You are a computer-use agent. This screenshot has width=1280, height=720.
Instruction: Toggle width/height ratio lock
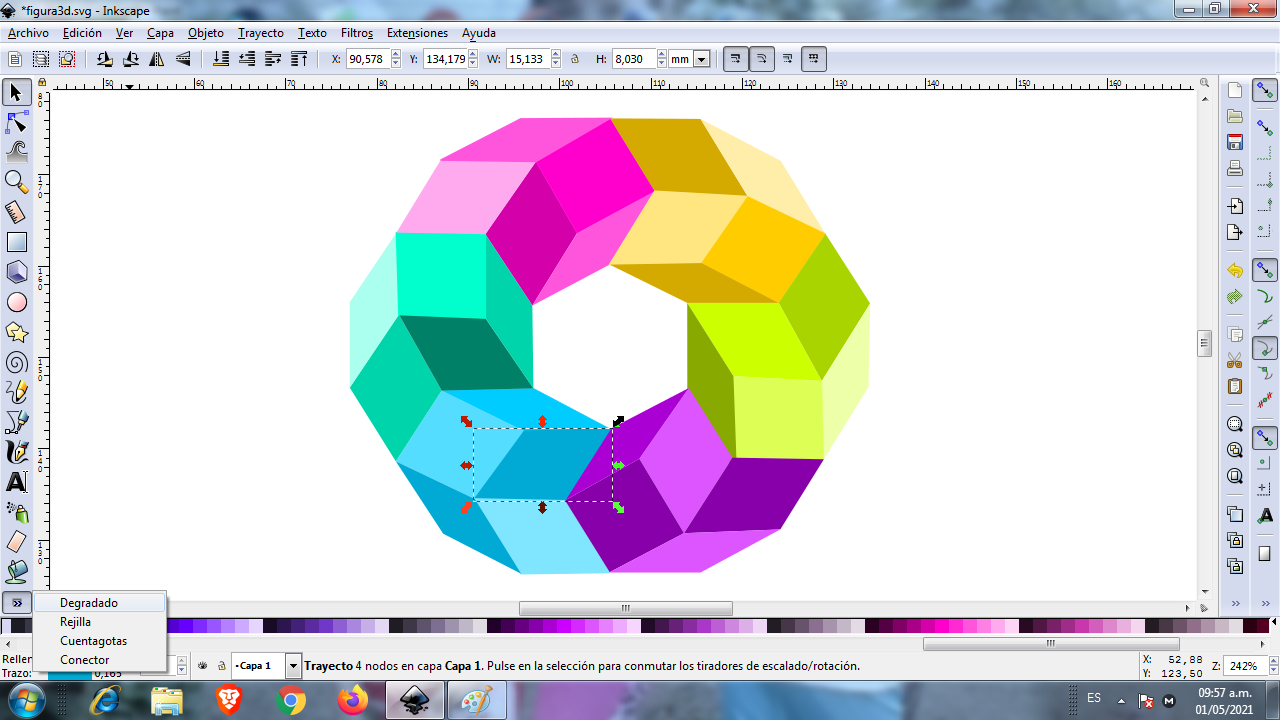click(575, 59)
